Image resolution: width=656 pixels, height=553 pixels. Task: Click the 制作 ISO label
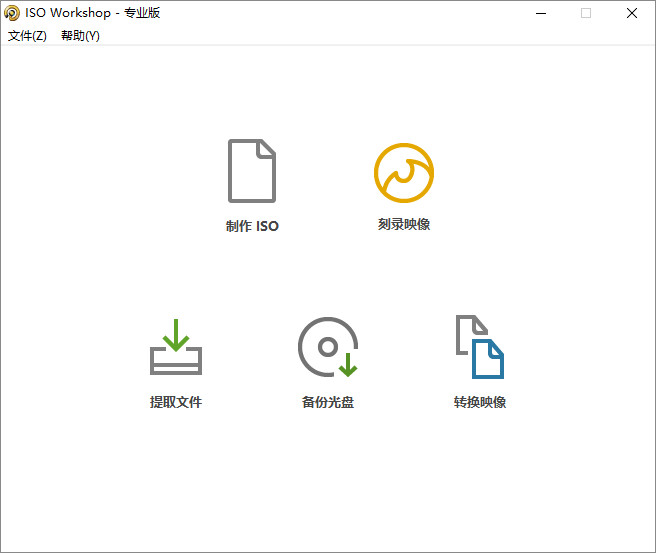click(x=252, y=226)
